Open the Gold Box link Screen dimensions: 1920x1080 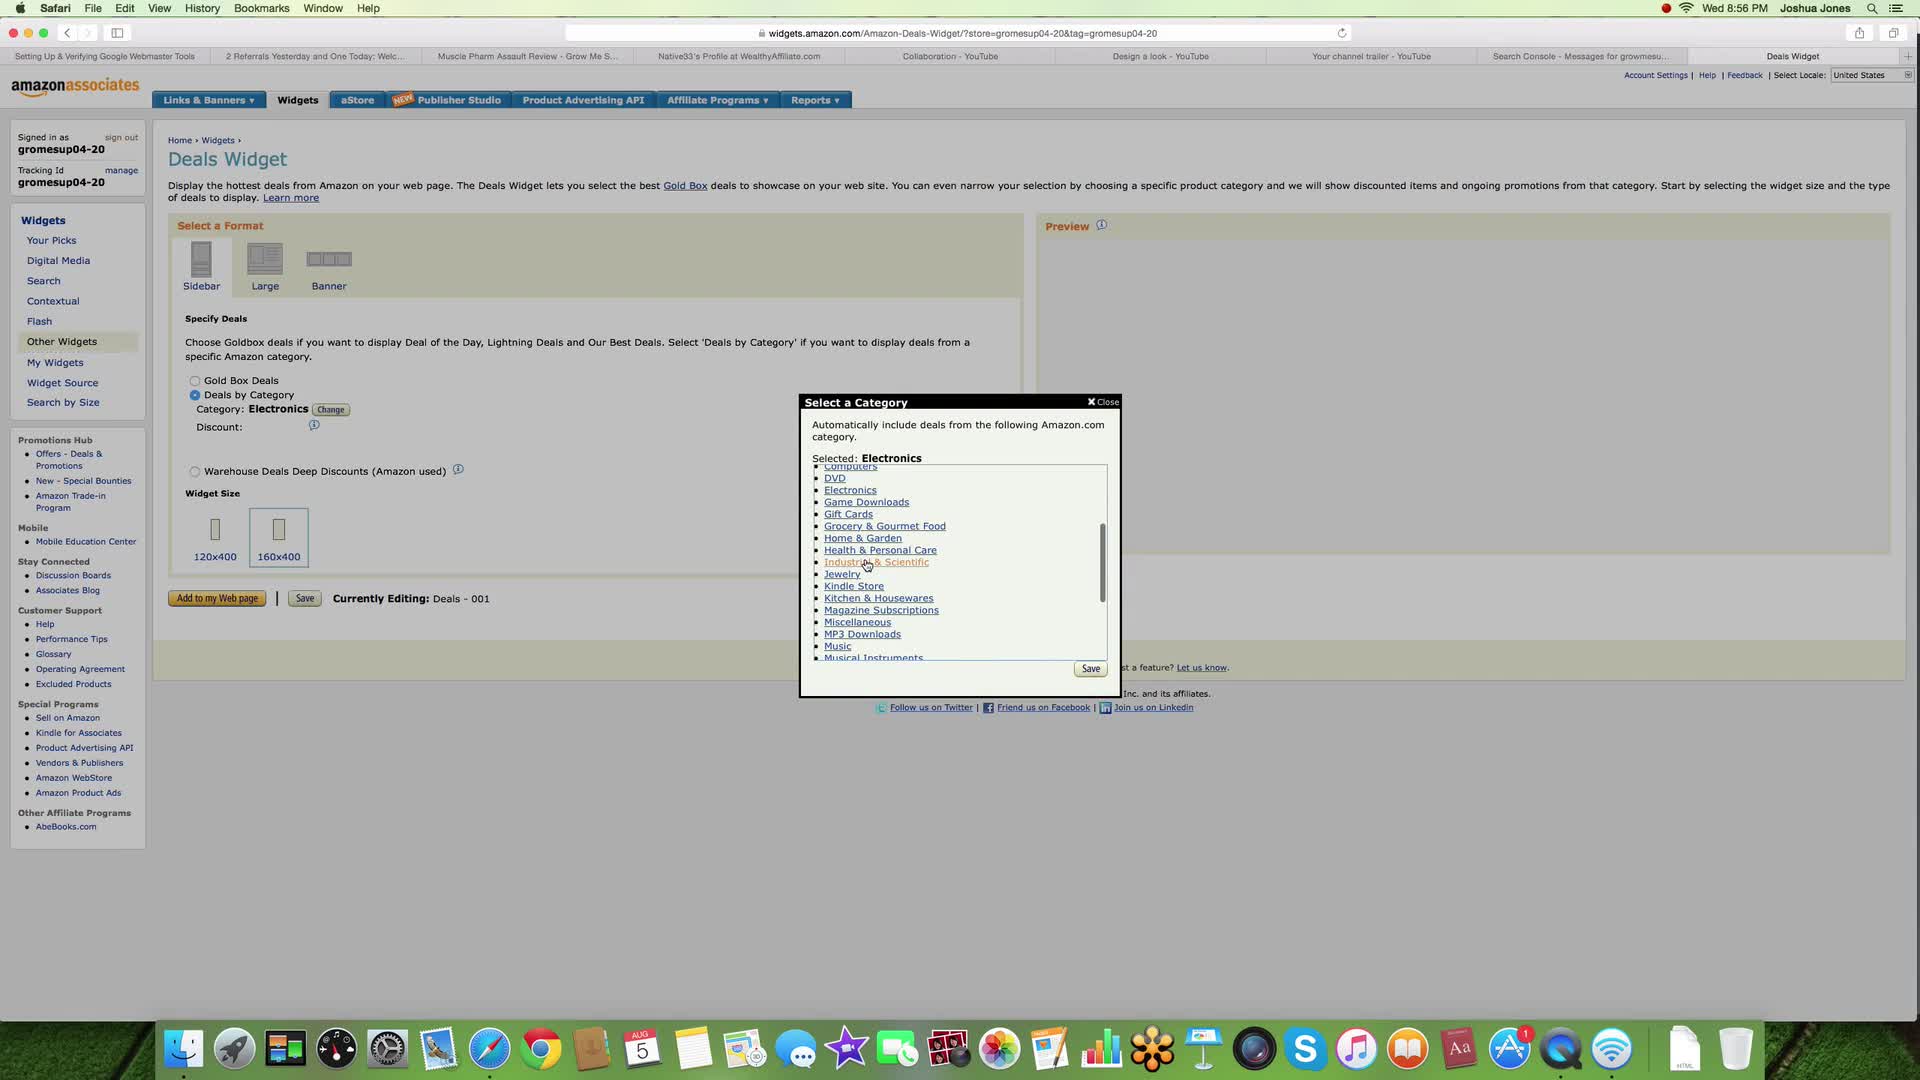[x=685, y=185]
